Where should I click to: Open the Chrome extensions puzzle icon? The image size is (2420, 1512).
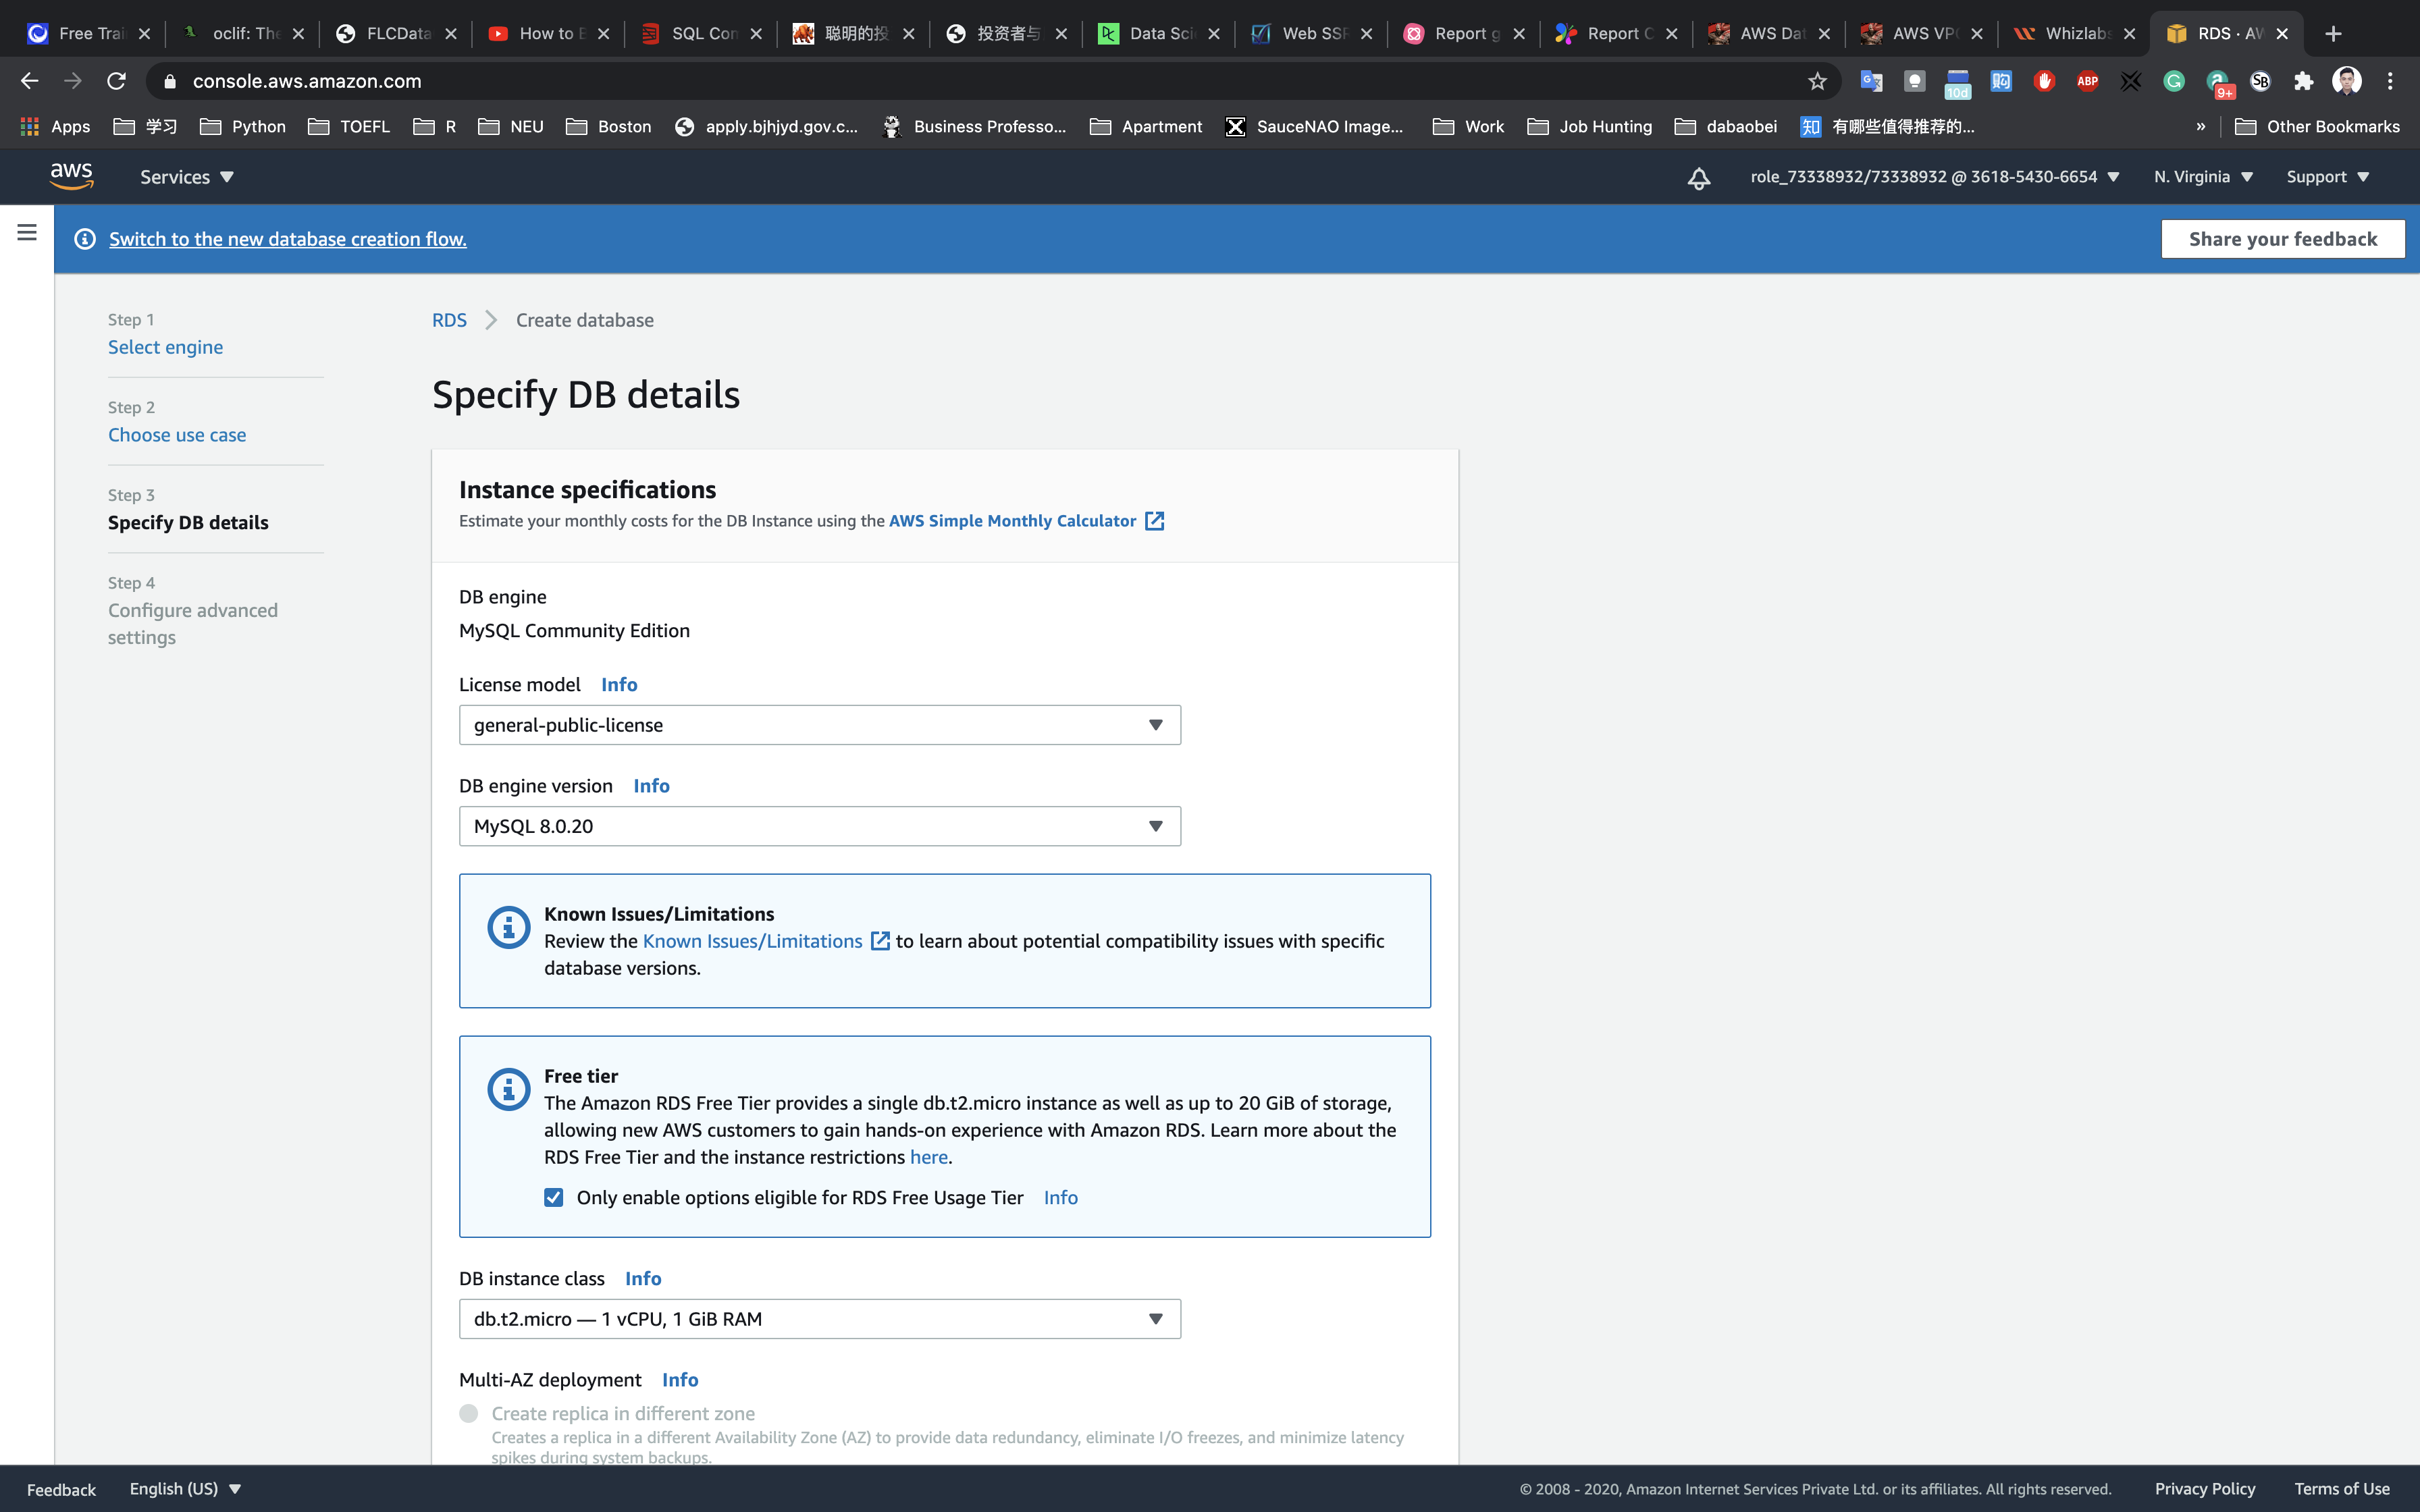click(2303, 81)
